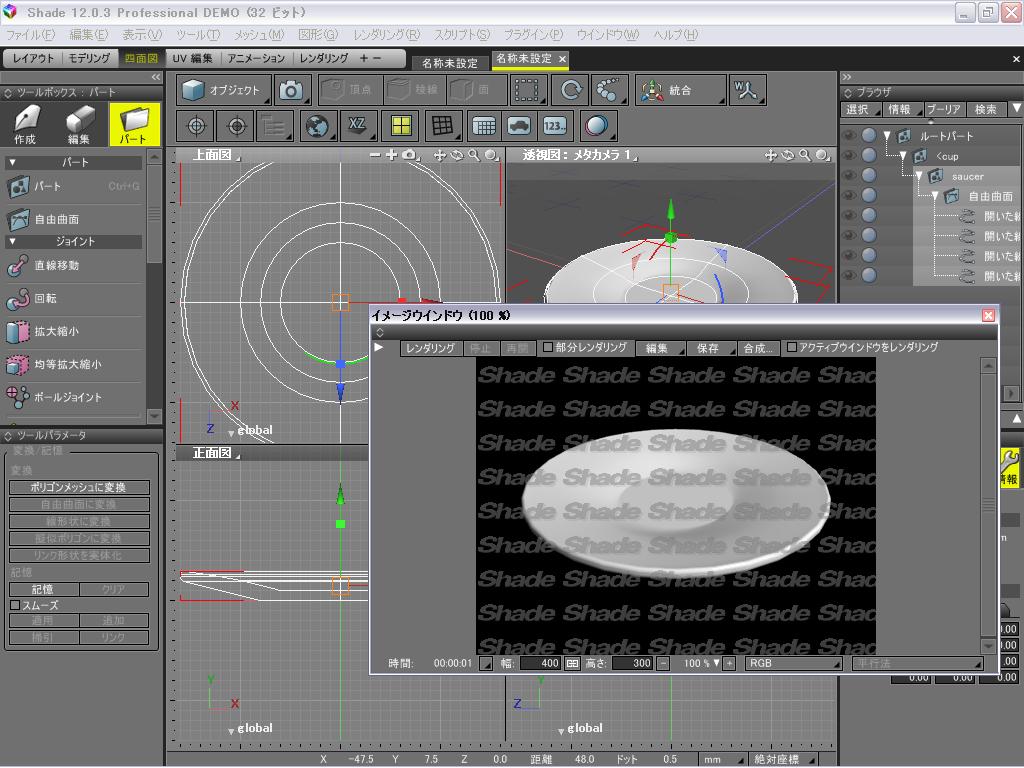Toggle the スムーズ checkbox
Screen dimensions: 1024x768
coord(15,605)
